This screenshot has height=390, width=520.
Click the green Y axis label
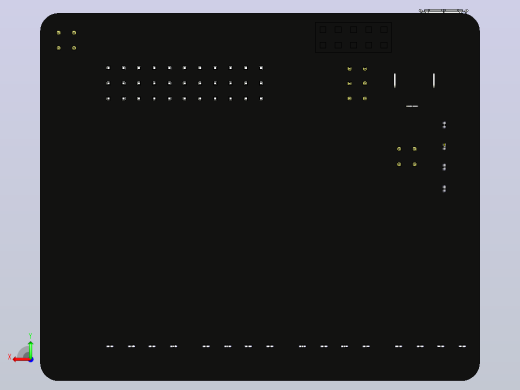pos(30,336)
